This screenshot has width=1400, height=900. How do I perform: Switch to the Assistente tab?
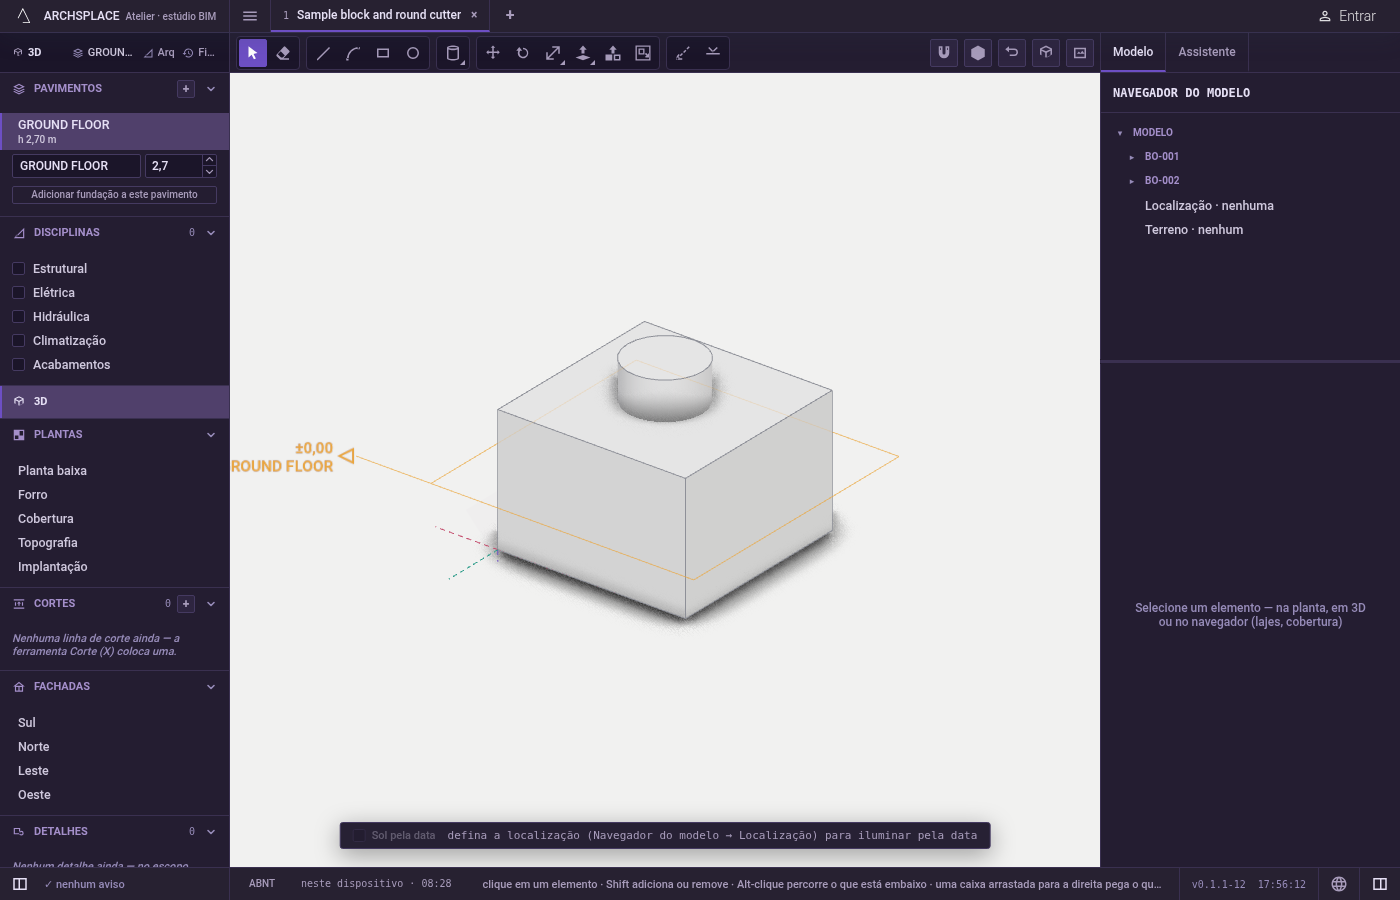coord(1207,52)
